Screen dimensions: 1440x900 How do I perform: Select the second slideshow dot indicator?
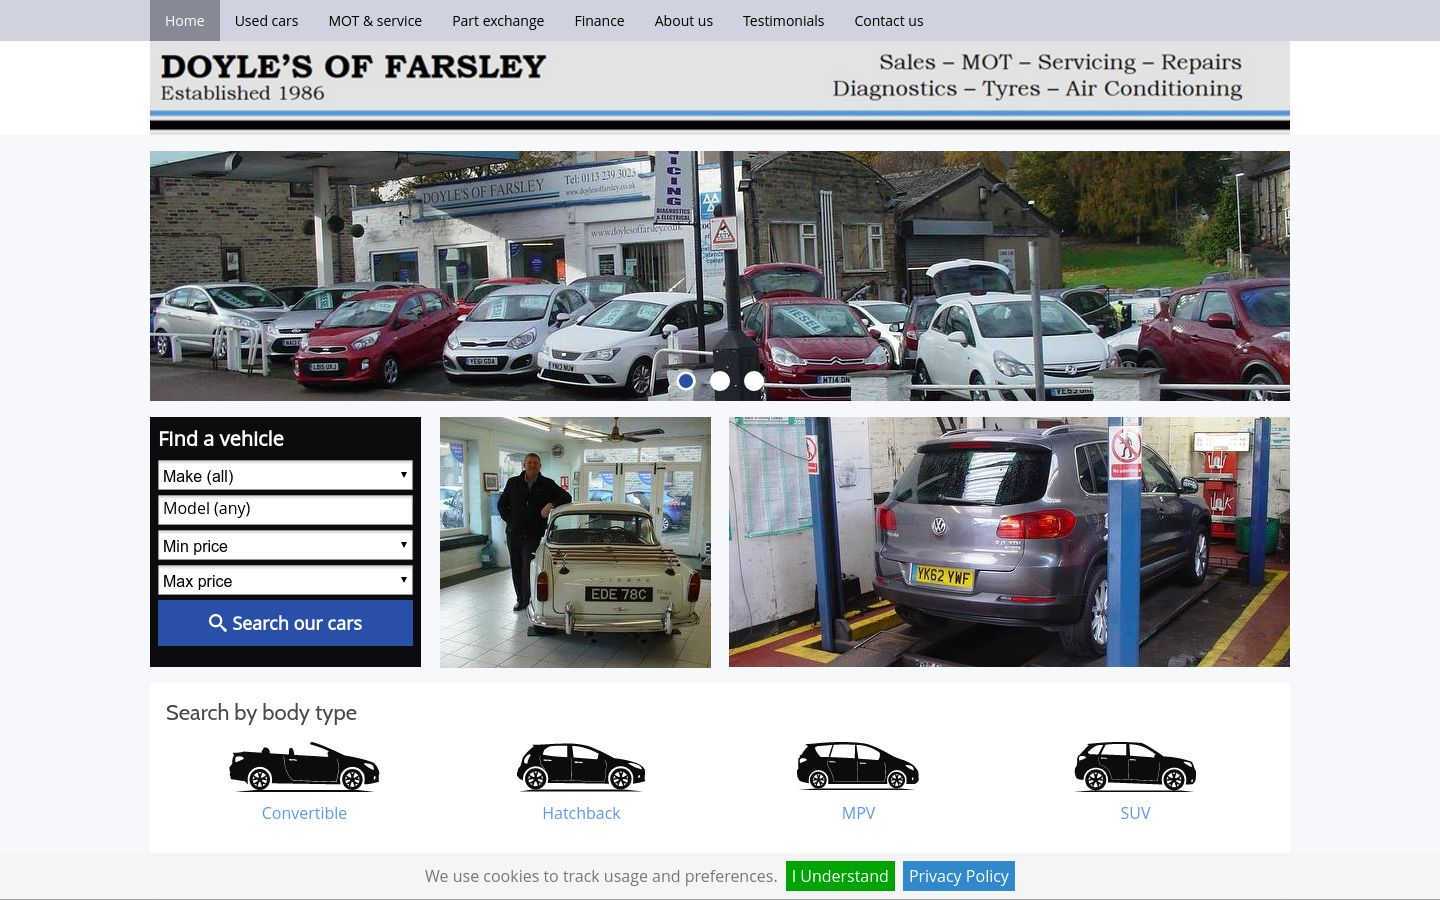(x=720, y=381)
